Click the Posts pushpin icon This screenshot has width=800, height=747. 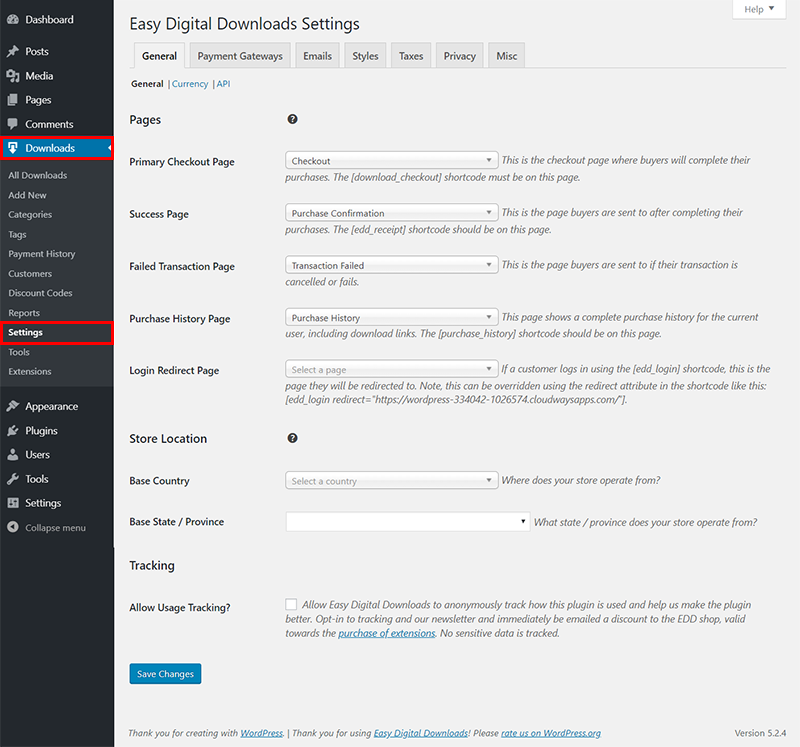[13, 51]
